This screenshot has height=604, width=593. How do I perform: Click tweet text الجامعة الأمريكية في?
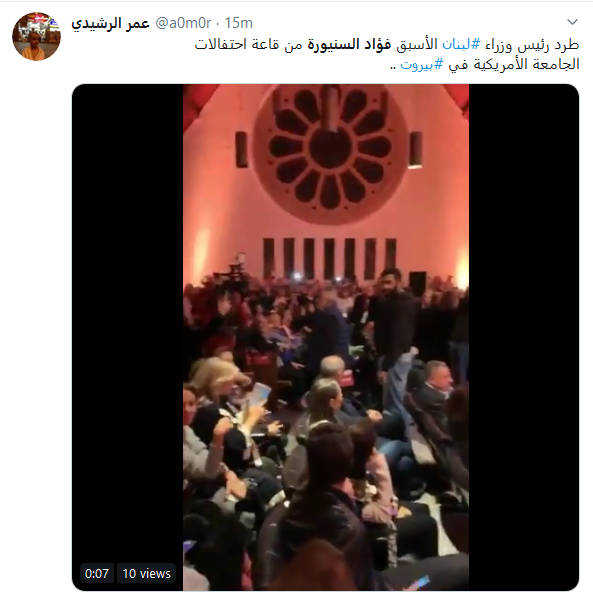click(x=514, y=64)
